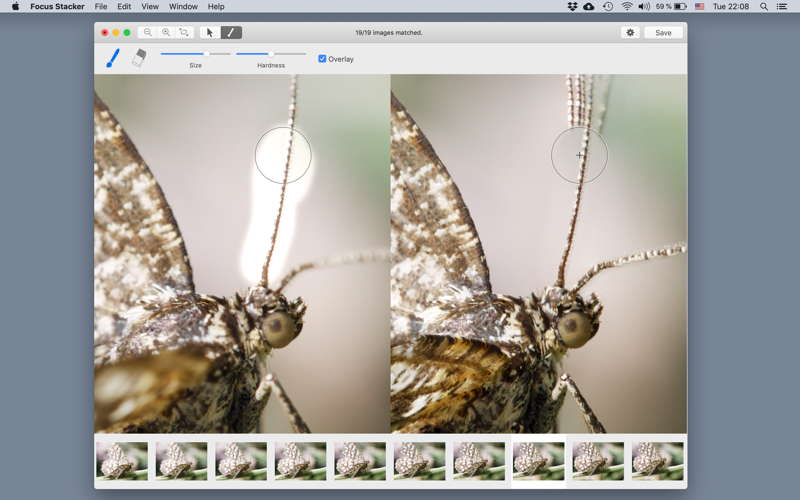Uncheck the Overlay checkbox
Image resolution: width=800 pixels, height=500 pixels.
pos(322,59)
